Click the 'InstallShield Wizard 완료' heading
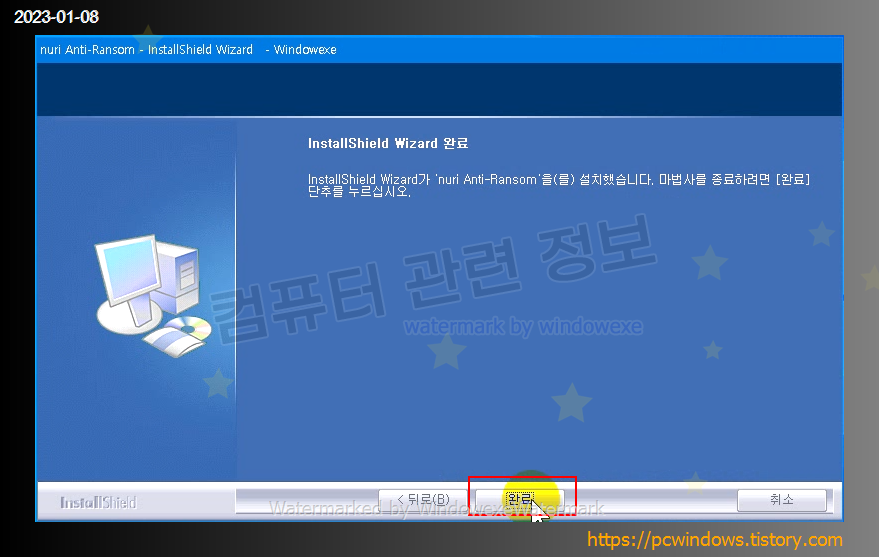Image resolution: width=879 pixels, height=557 pixels. click(387, 143)
